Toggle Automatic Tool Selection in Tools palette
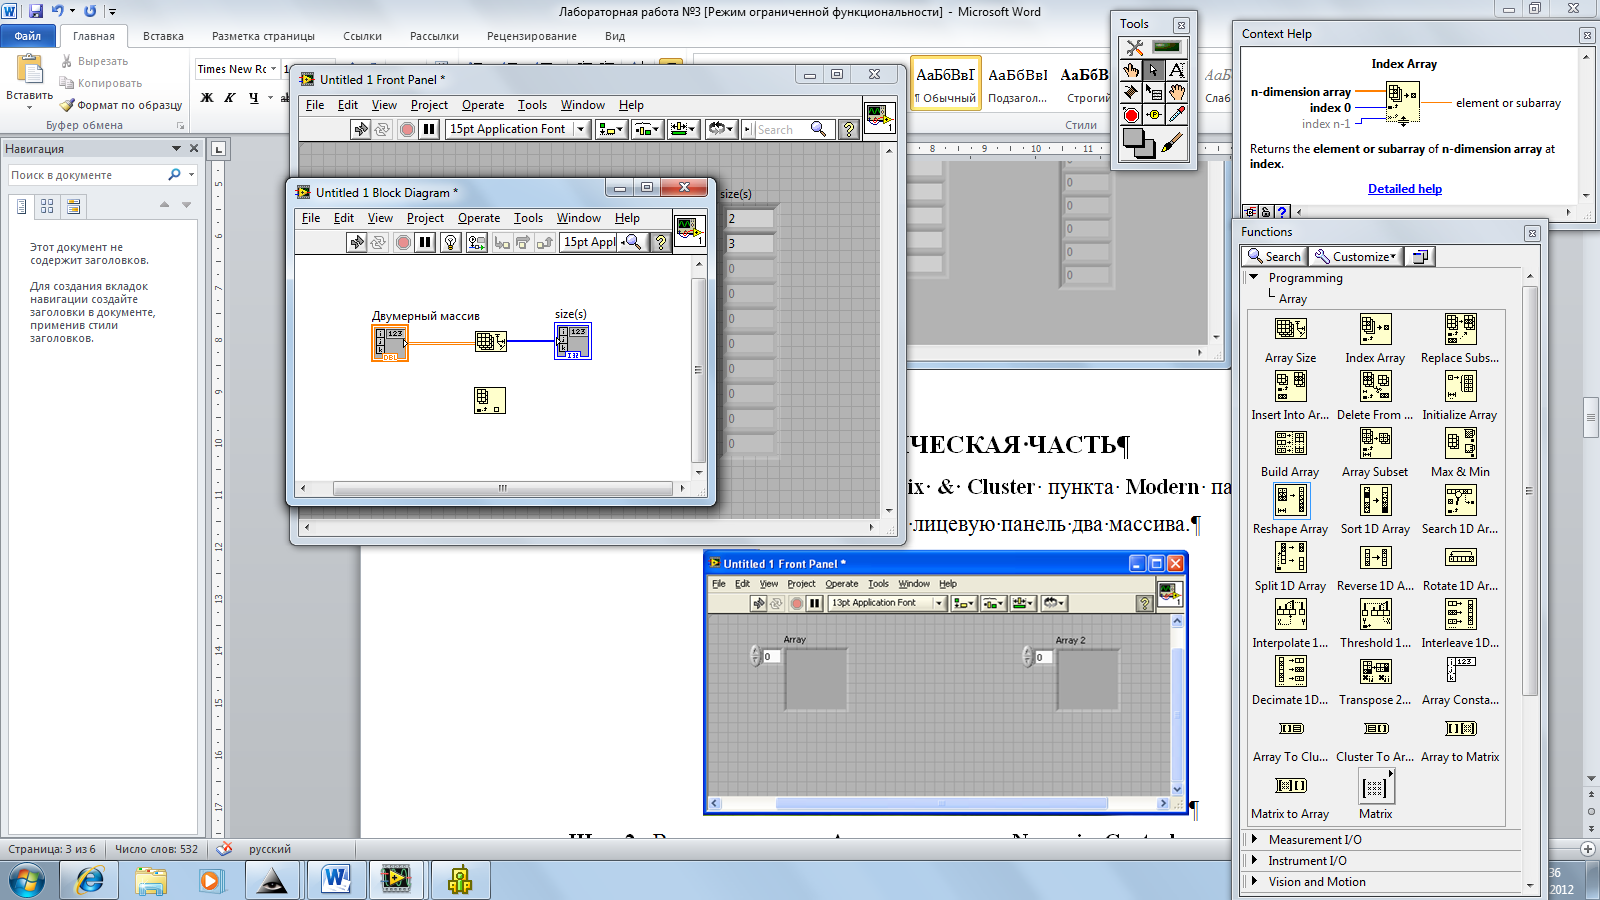This screenshot has width=1600, height=900. click(1166, 47)
